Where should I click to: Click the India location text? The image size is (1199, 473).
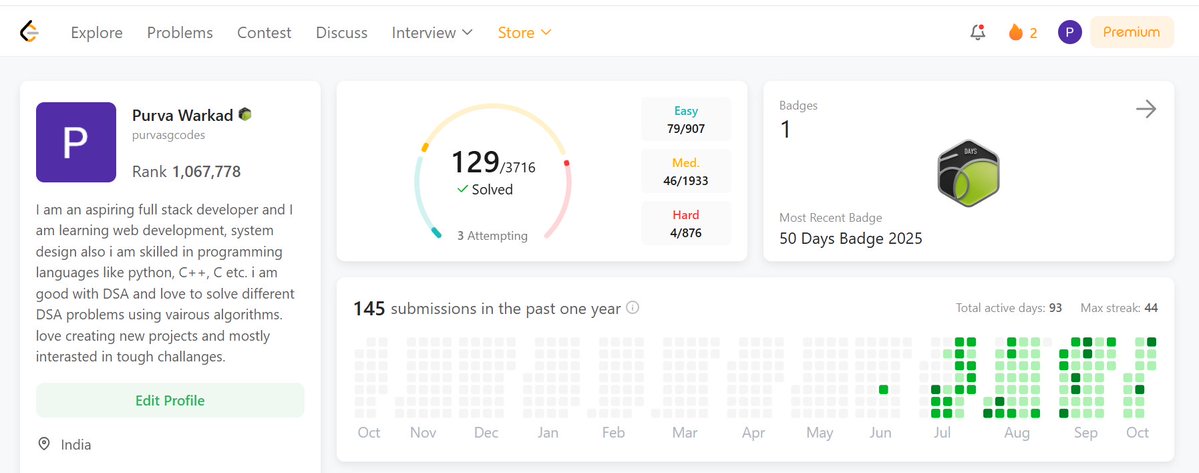(76, 444)
